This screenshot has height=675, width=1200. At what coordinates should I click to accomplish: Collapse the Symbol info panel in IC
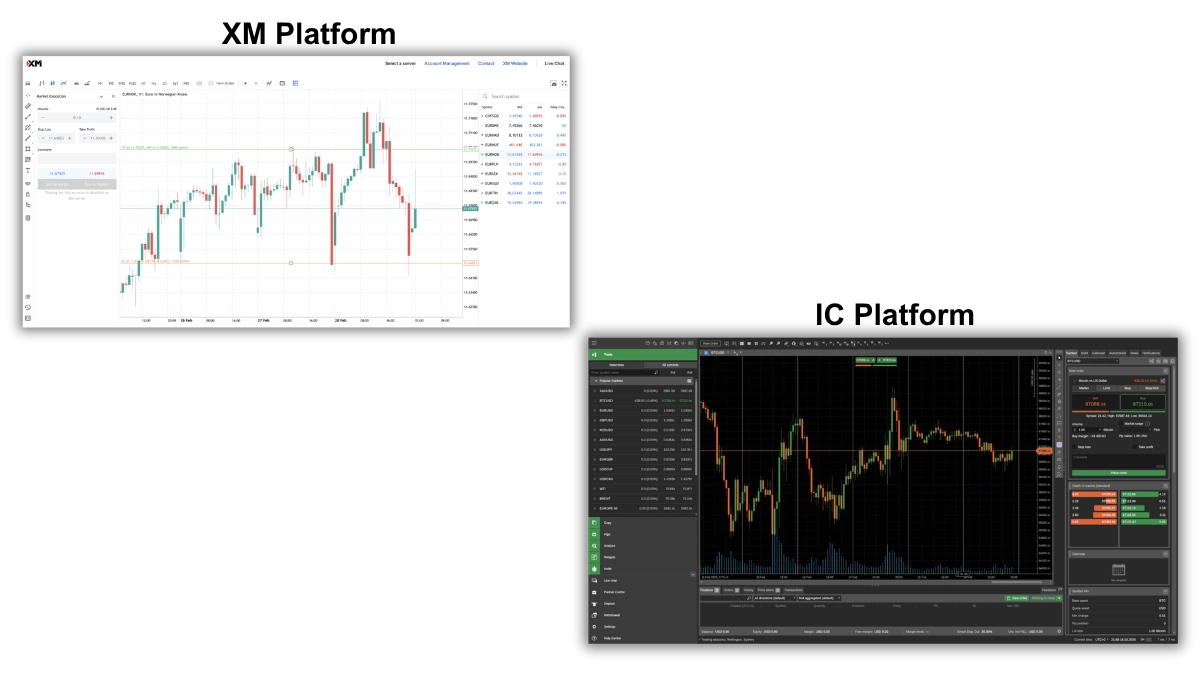pyautogui.click(x=1165, y=591)
